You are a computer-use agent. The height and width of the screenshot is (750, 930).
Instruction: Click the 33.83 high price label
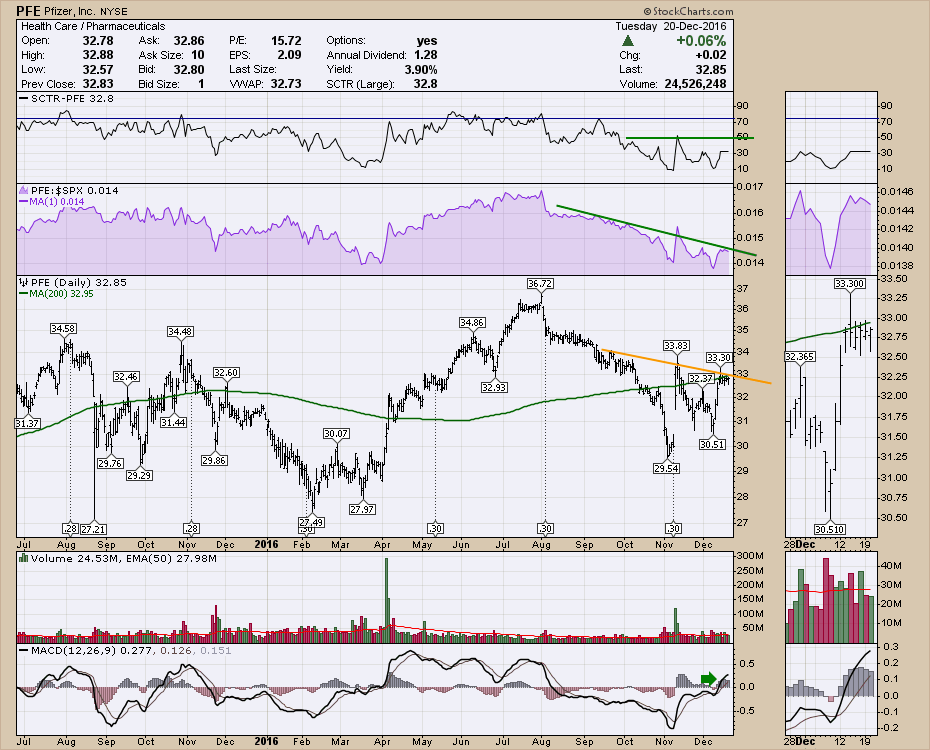point(676,345)
